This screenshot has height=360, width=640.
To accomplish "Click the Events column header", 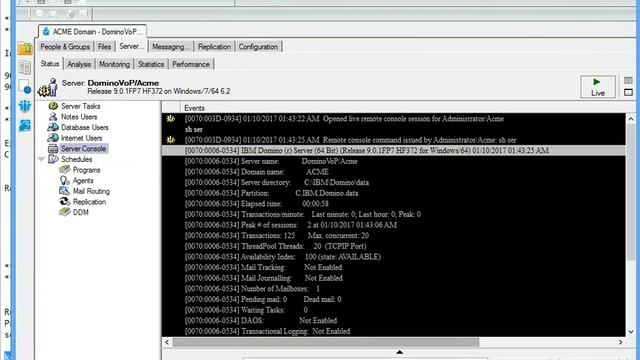I will click(194, 108).
